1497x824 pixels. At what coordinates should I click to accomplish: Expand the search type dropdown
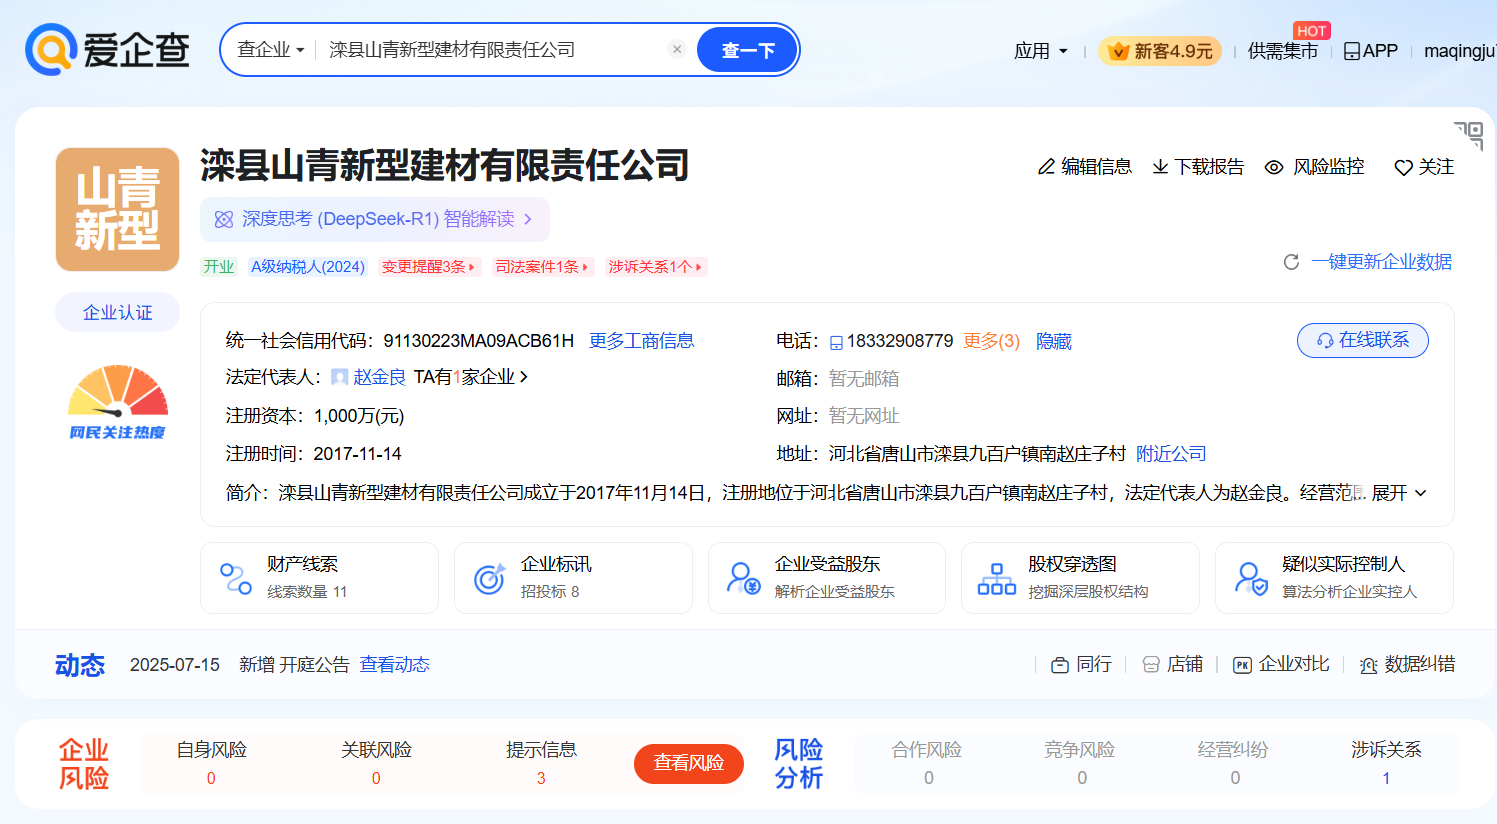point(271,49)
